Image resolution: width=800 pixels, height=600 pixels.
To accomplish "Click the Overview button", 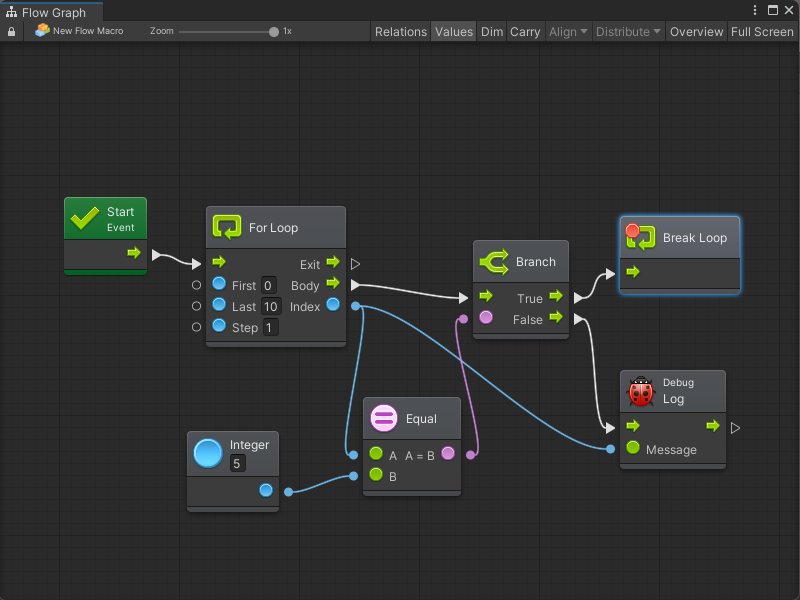I will coord(696,32).
